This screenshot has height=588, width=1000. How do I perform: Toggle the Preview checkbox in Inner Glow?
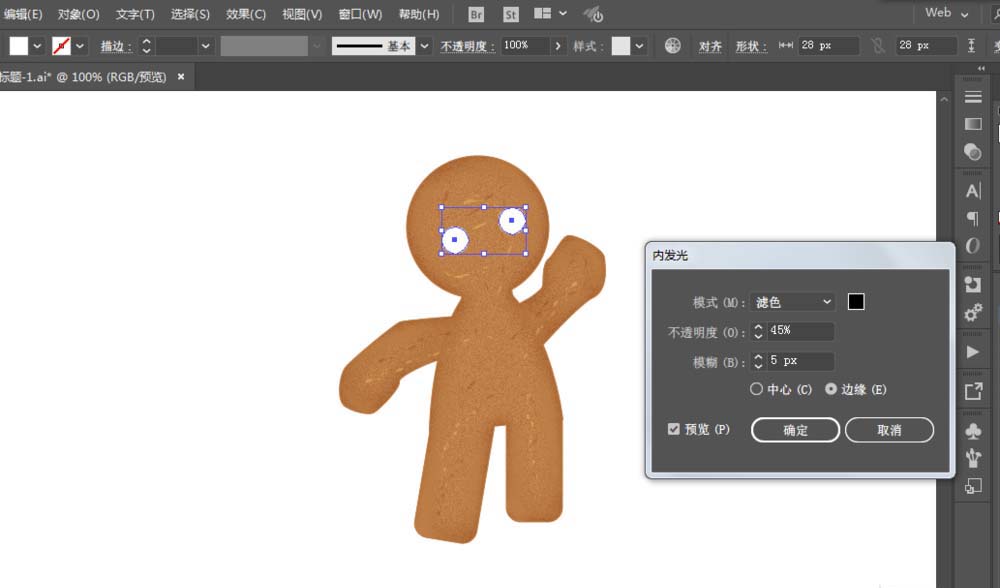pos(673,429)
